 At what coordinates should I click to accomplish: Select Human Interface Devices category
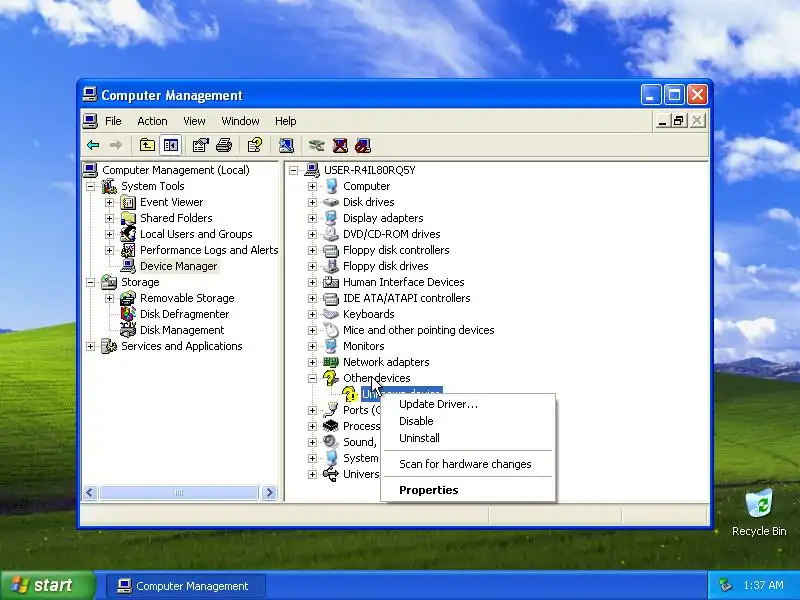(x=404, y=282)
